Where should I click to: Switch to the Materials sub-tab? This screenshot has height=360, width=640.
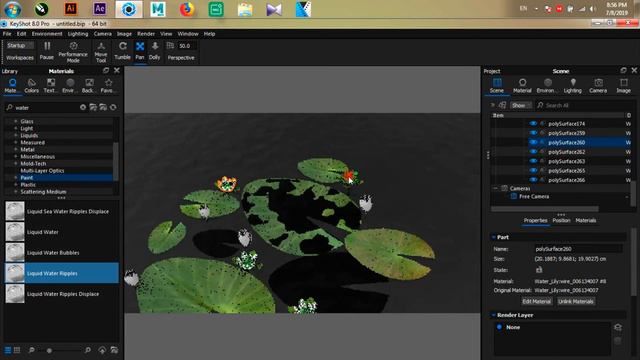(x=586, y=220)
